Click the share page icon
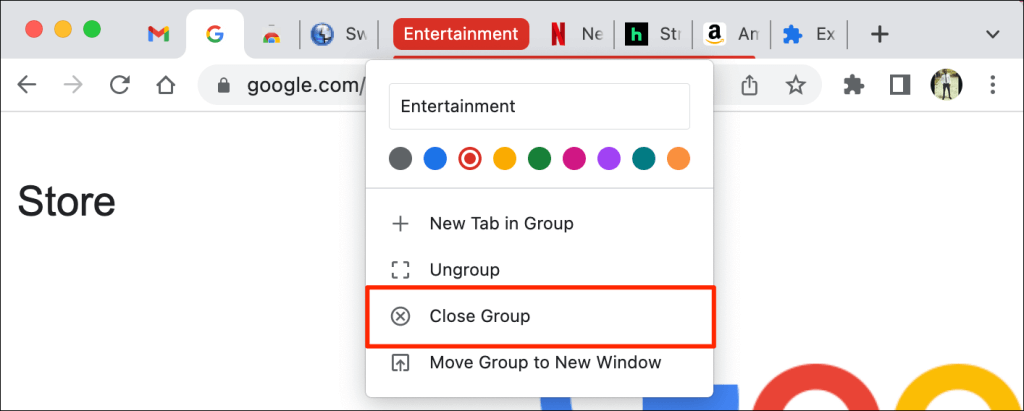This screenshot has width=1024, height=411. point(750,86)
